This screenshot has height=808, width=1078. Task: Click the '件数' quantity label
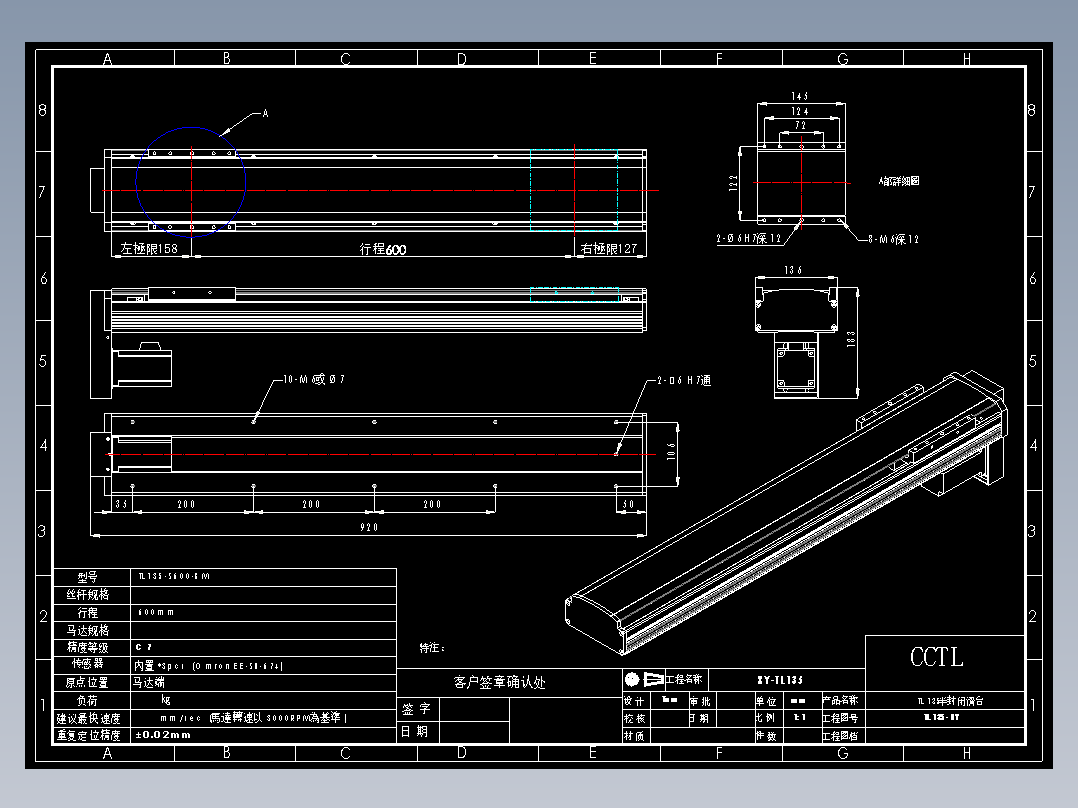pos(766,736)
